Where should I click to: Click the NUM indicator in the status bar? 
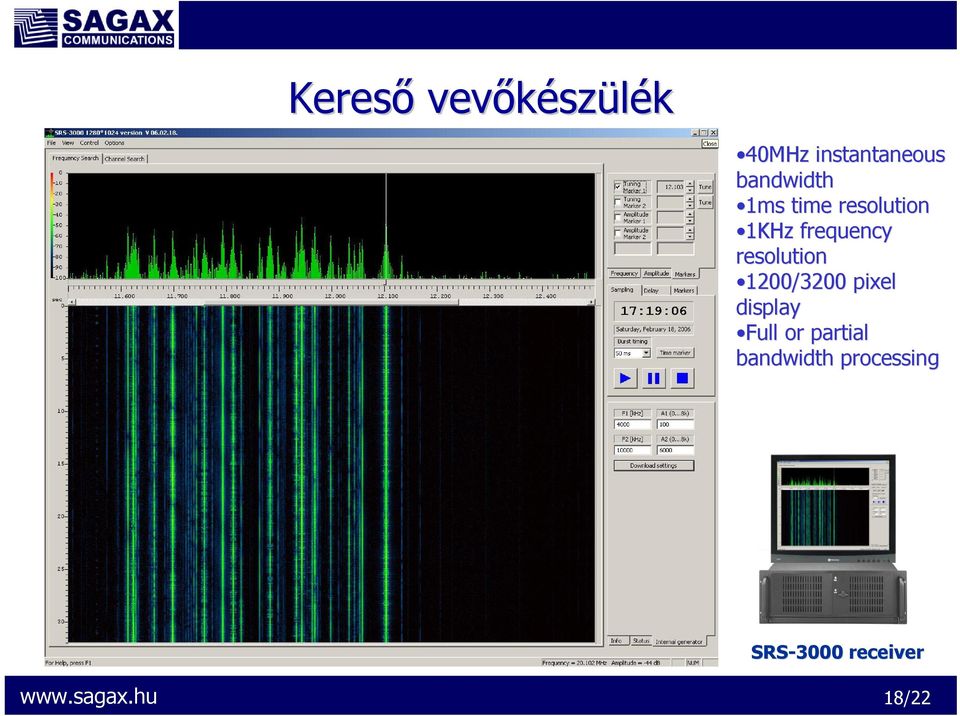(x=693, y=662)
